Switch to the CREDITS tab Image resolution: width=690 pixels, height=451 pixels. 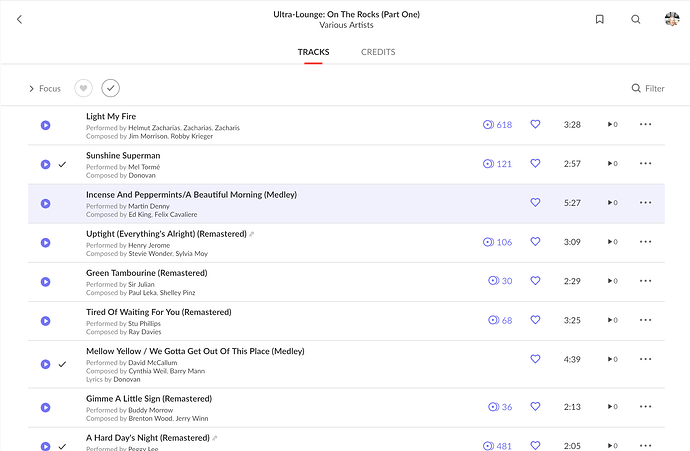tap(378, 52)
